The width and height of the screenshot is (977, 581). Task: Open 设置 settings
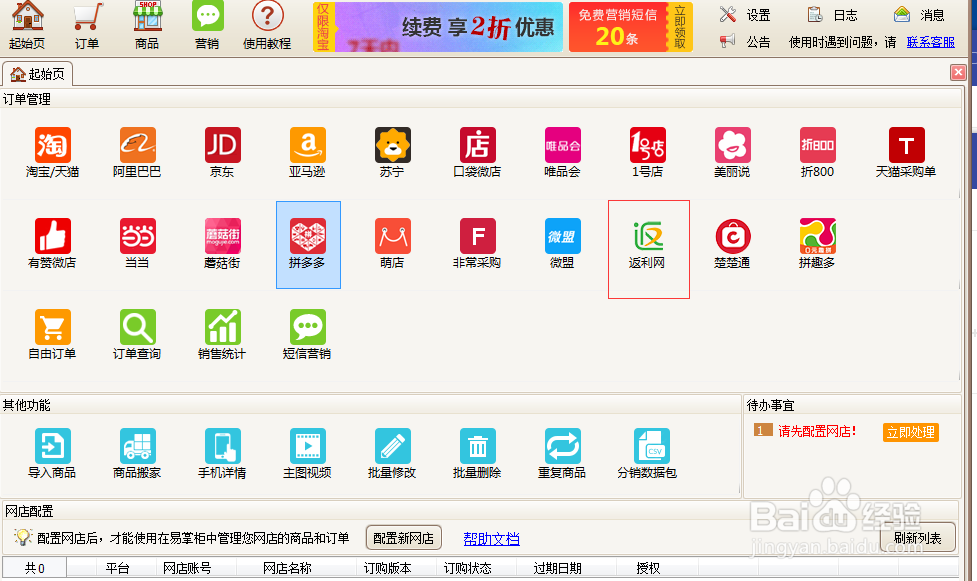[745, 14]
